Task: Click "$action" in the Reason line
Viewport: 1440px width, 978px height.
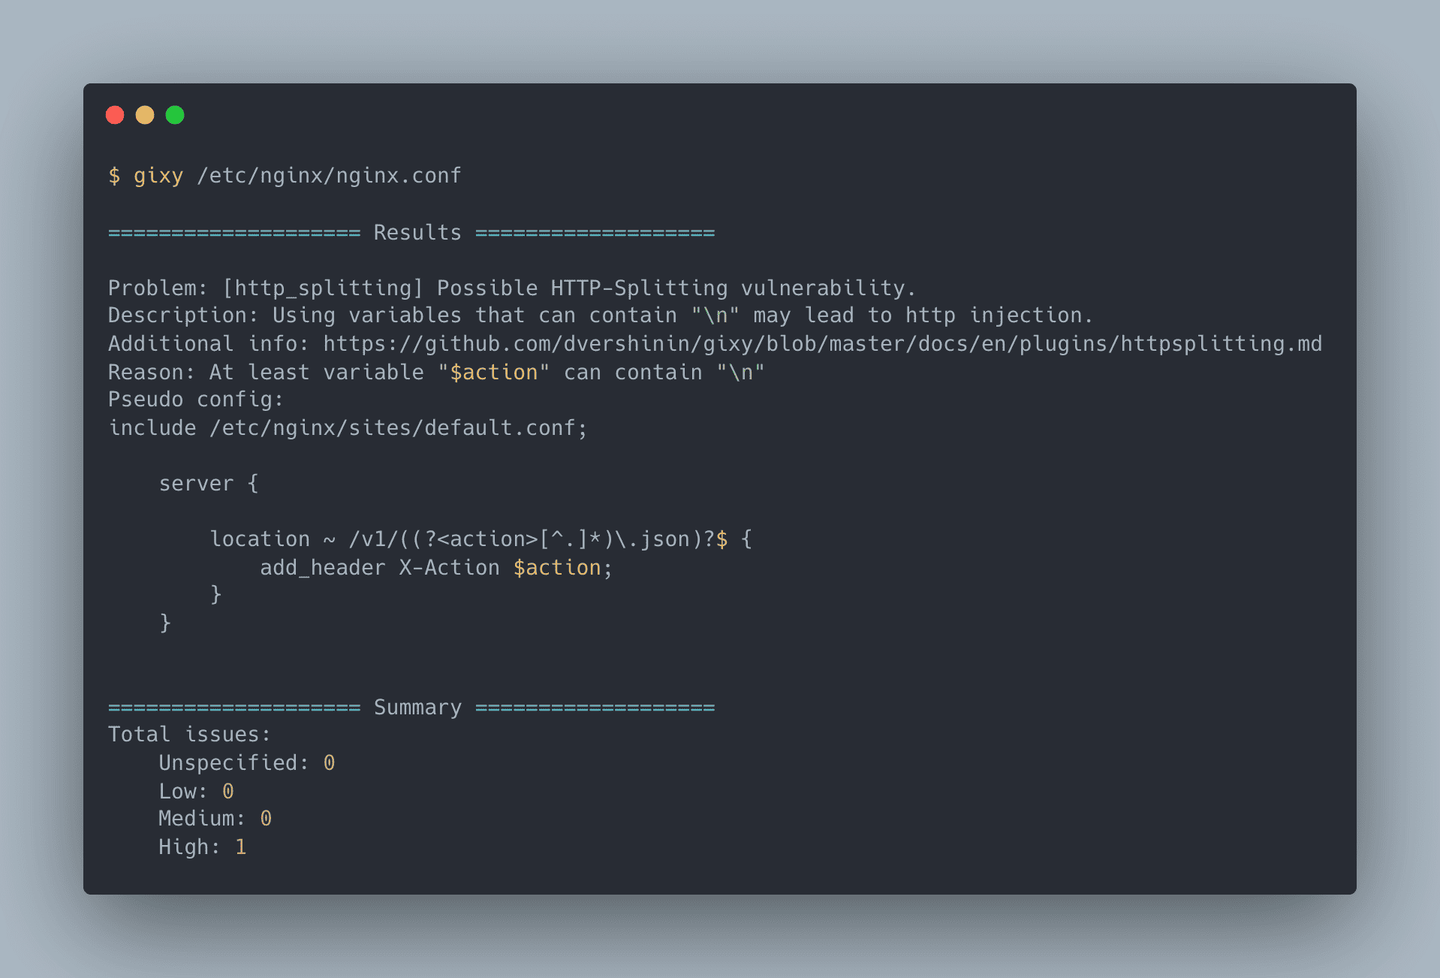Action: click(x=494, y=372)
